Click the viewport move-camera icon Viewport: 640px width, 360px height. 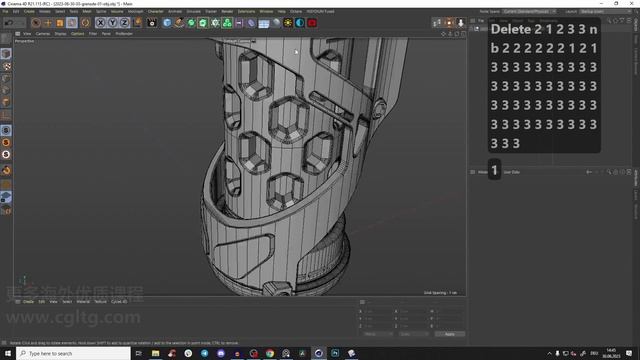pyautogui.click(x=443, y=34)
